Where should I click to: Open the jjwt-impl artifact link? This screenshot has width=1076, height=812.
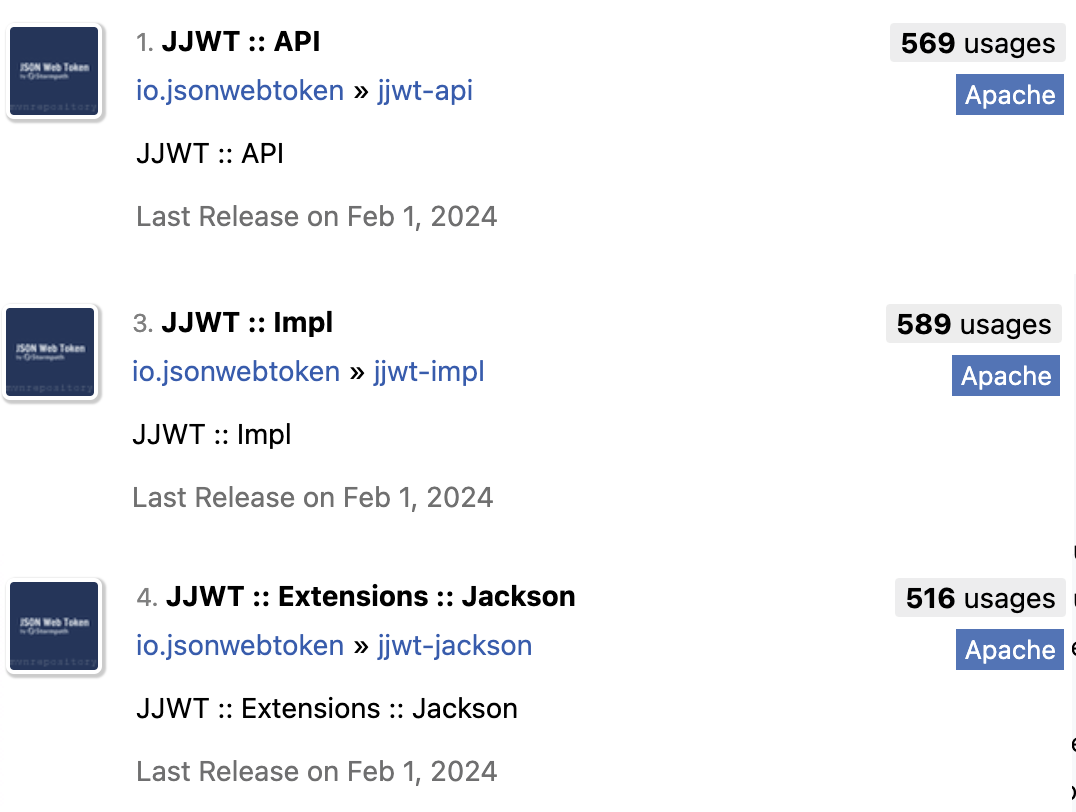429,371
